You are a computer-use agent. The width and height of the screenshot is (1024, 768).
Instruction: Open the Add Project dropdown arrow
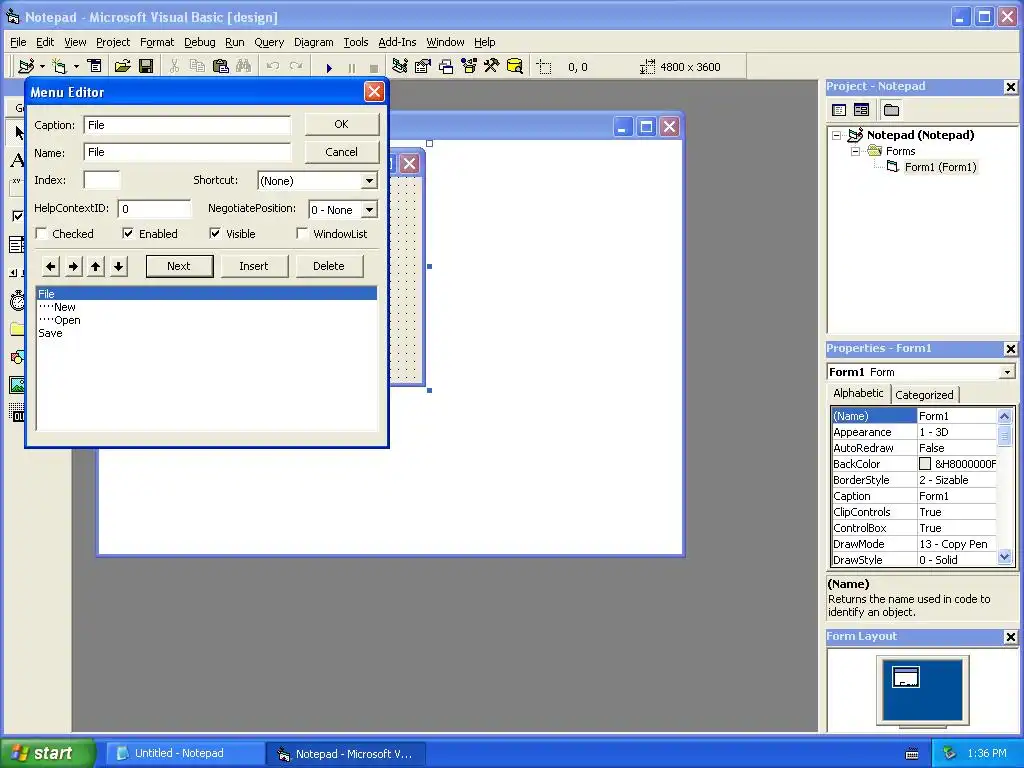pos(42,67)
